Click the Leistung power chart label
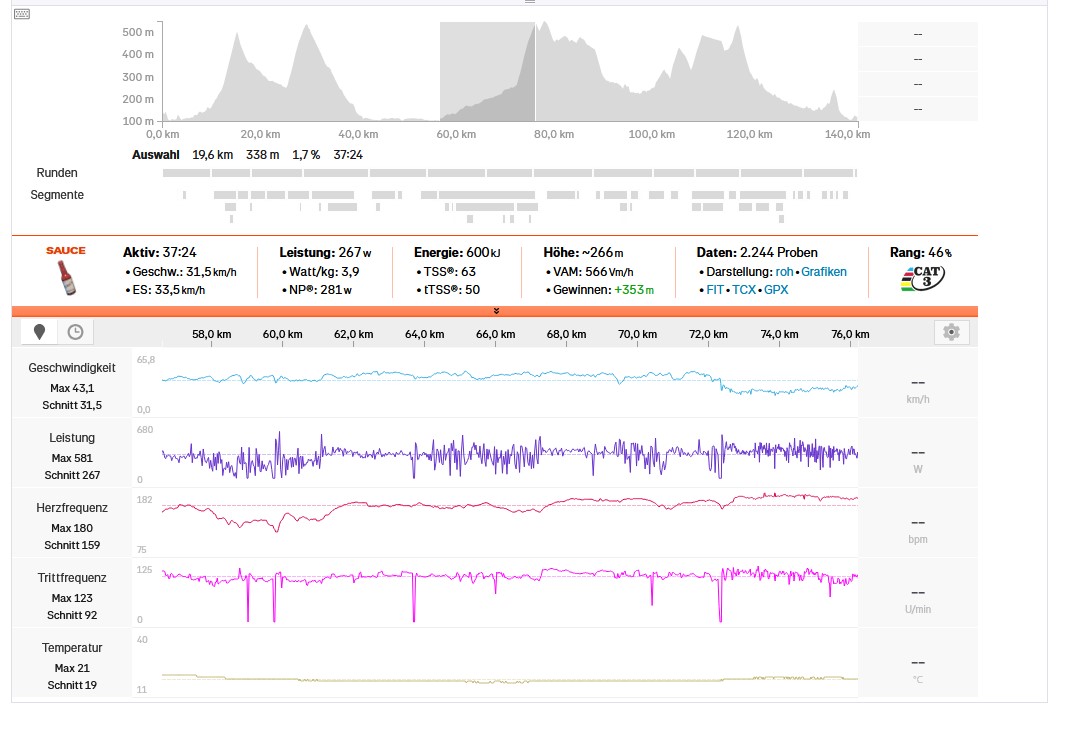Screen dimensions: 1070x729 click(x=72, y=438)
